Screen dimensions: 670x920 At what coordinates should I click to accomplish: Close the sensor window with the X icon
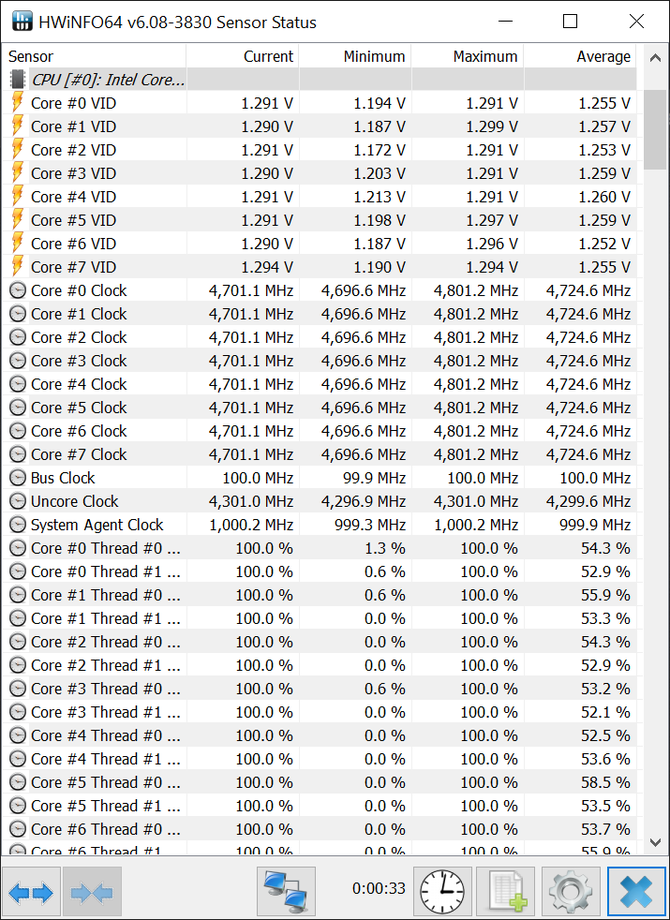(635, 889)
